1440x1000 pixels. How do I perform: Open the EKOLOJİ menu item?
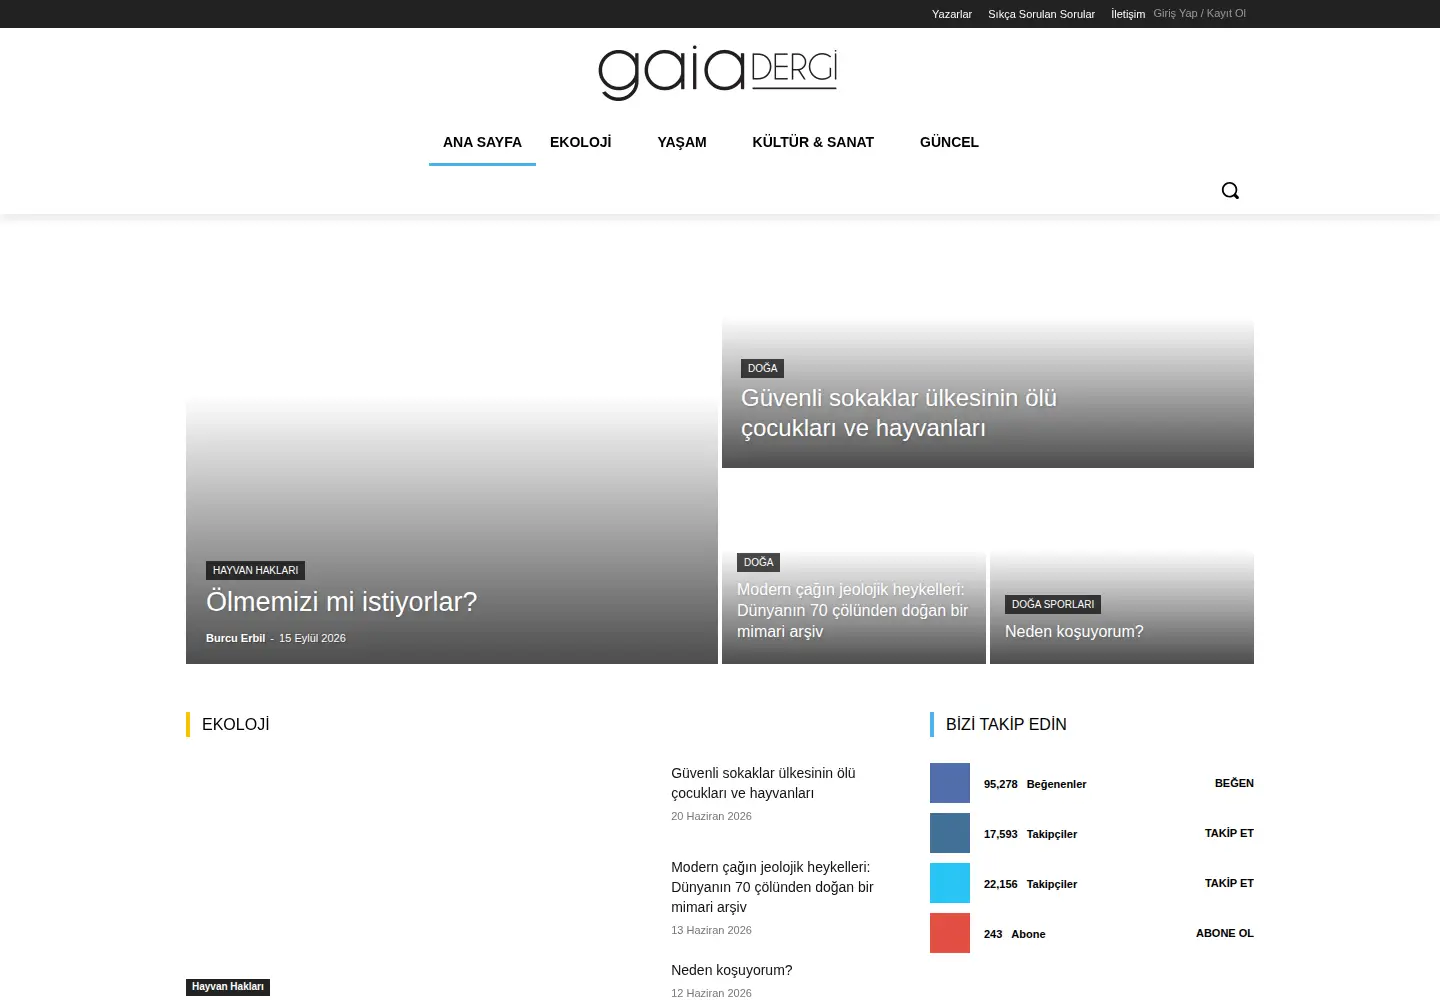click(x=580, y=142)
